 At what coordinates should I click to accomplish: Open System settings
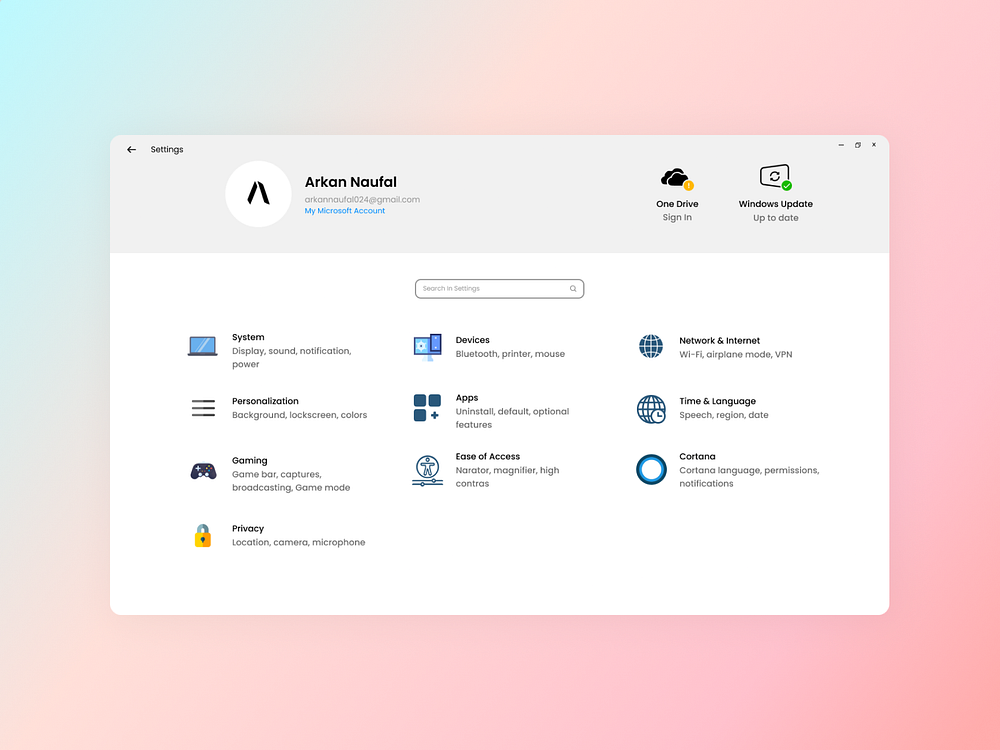[248, 337]
